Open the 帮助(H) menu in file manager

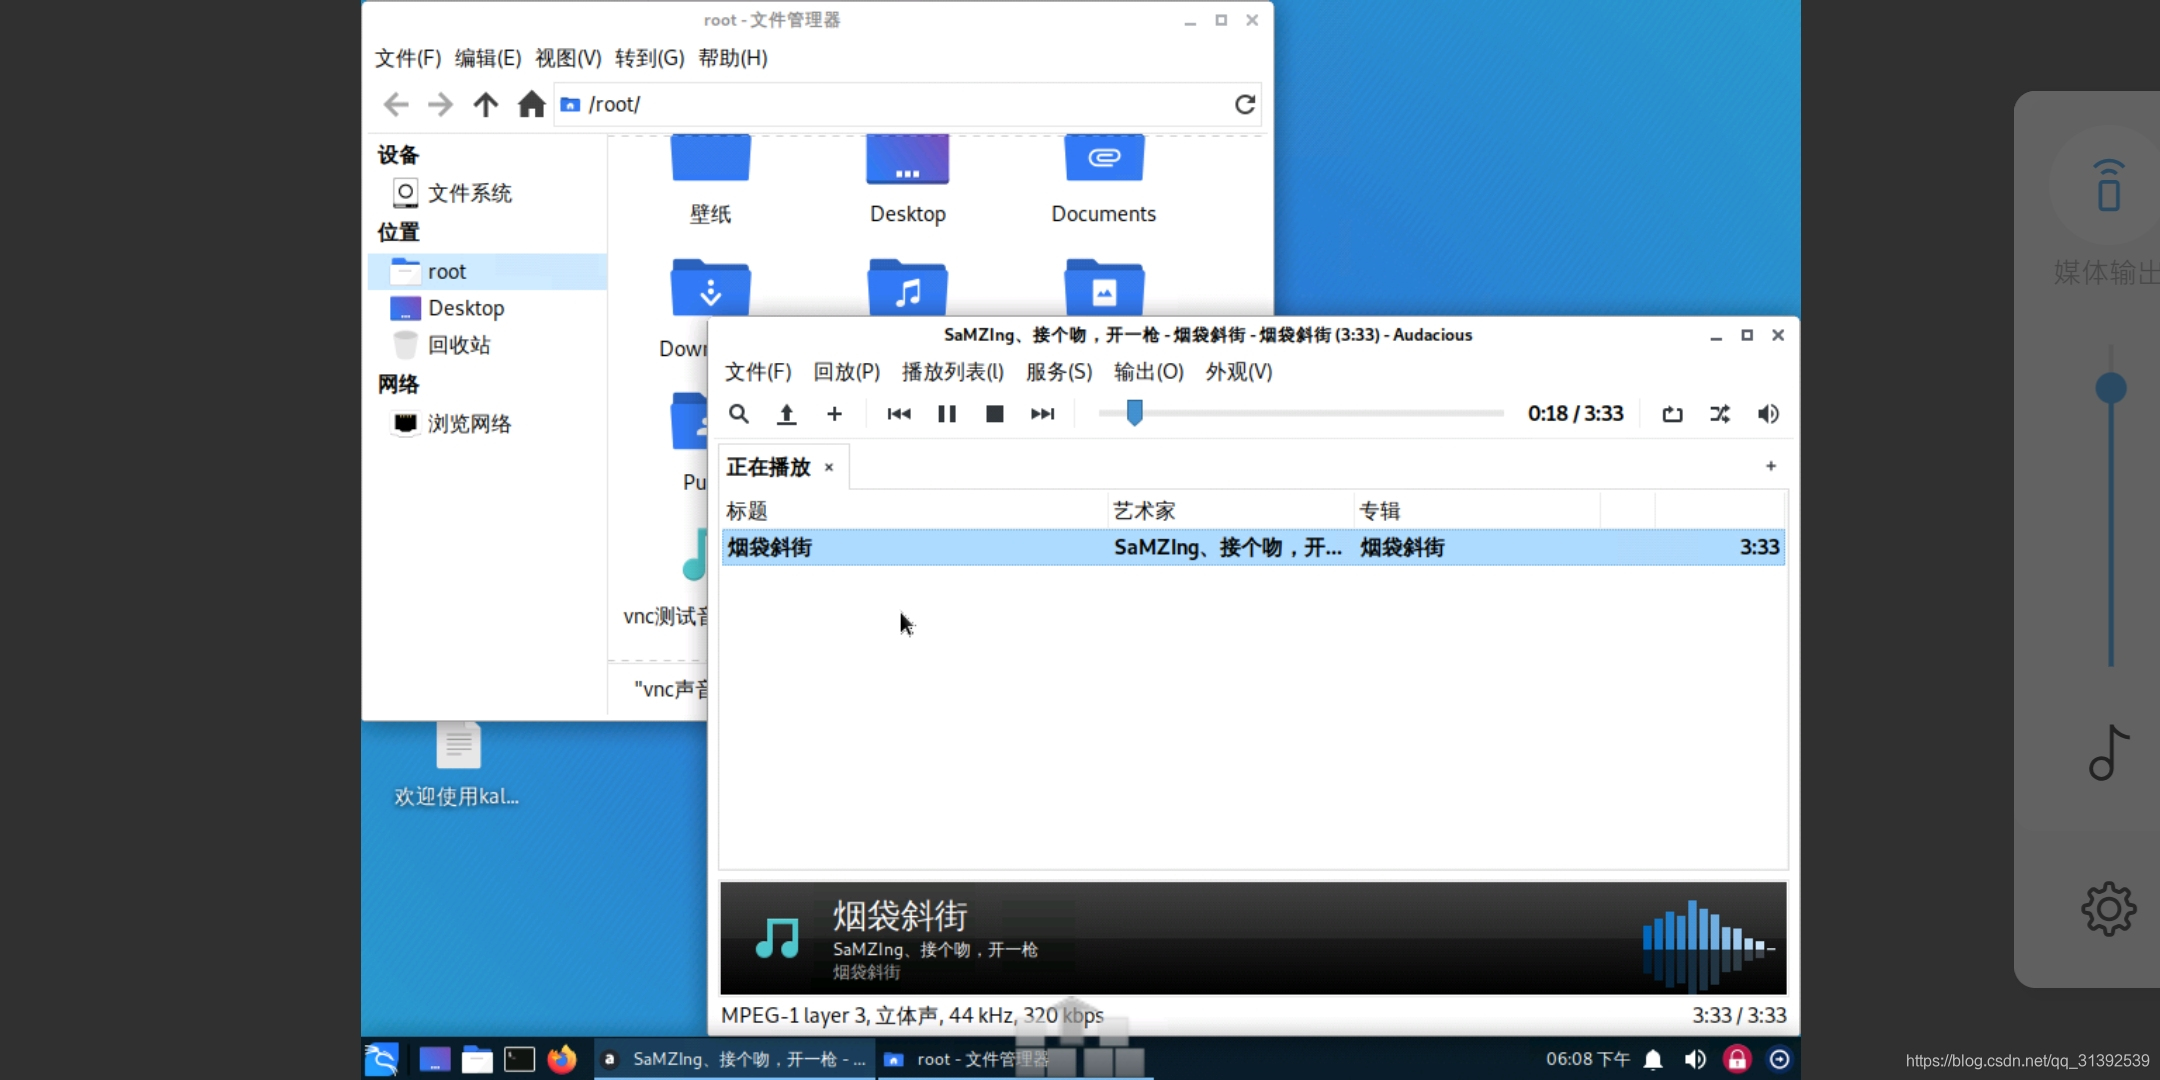(x=733, y=58)
